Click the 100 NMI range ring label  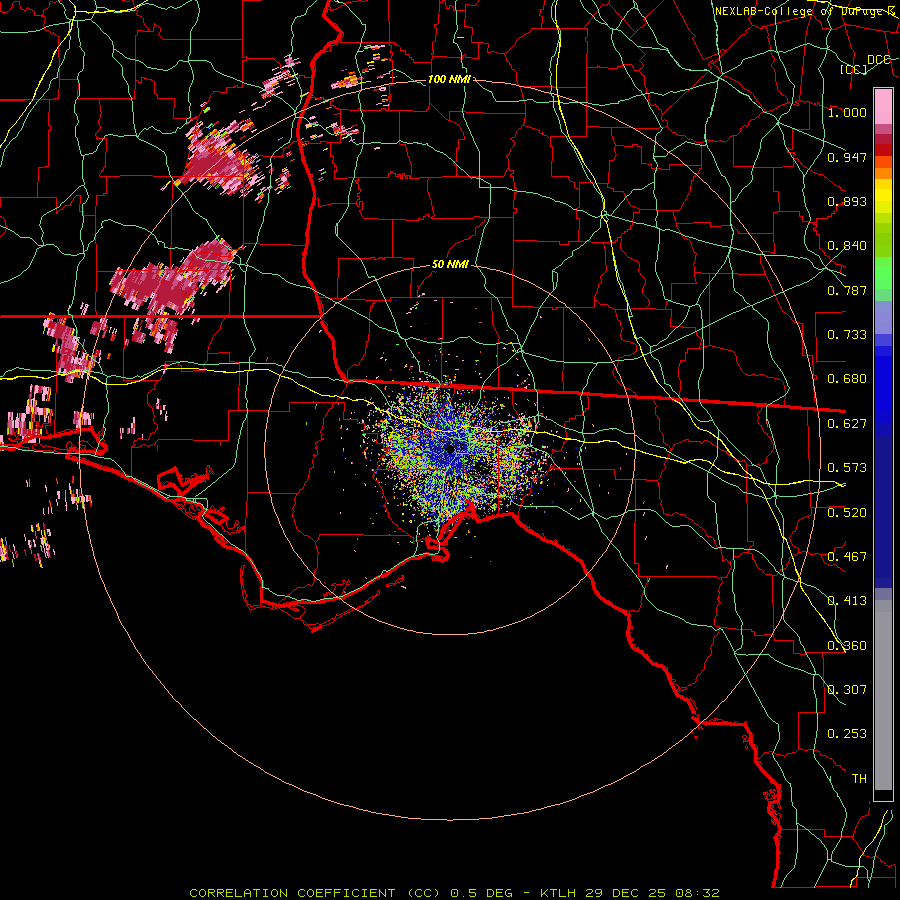[449, 79]
